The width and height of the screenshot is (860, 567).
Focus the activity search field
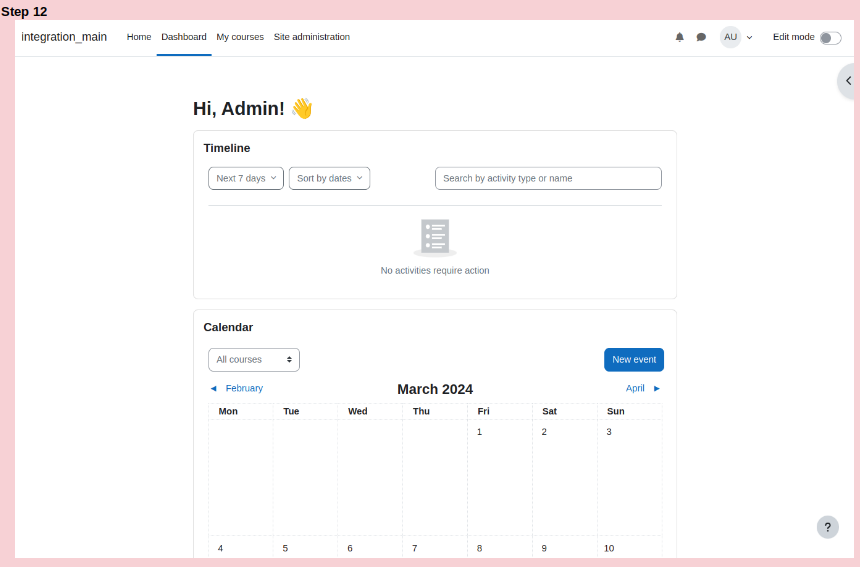(x=548, y=178)
